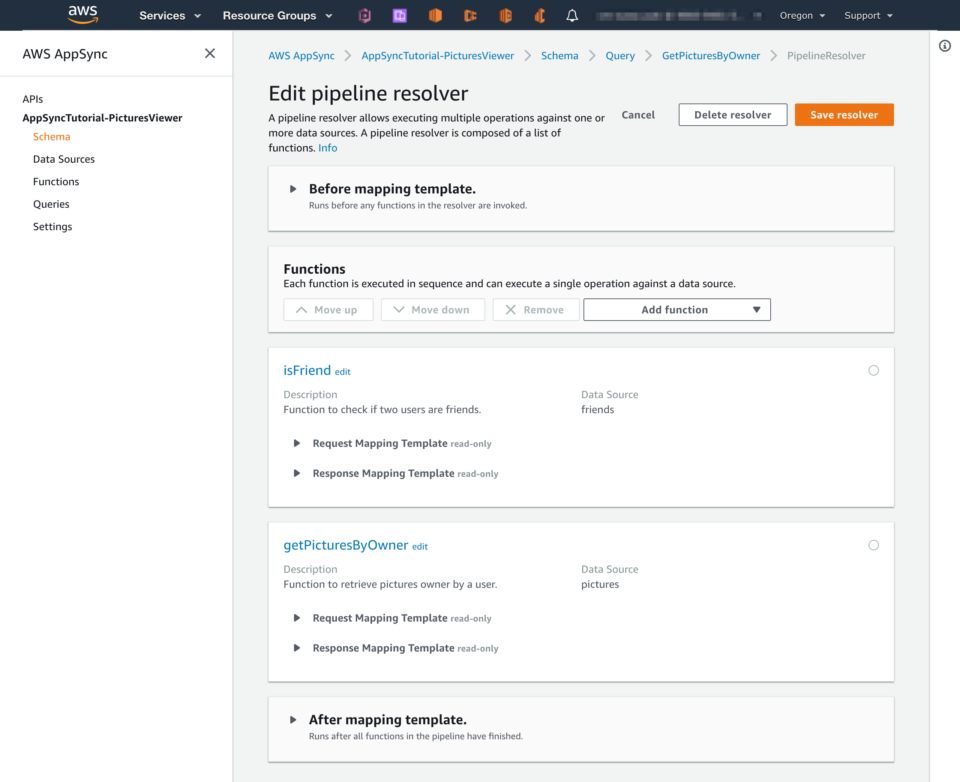Image resolution: width=960 pixels, height=782 pixels.
Task: Open the notifications bell
Action: coord(572,16)
